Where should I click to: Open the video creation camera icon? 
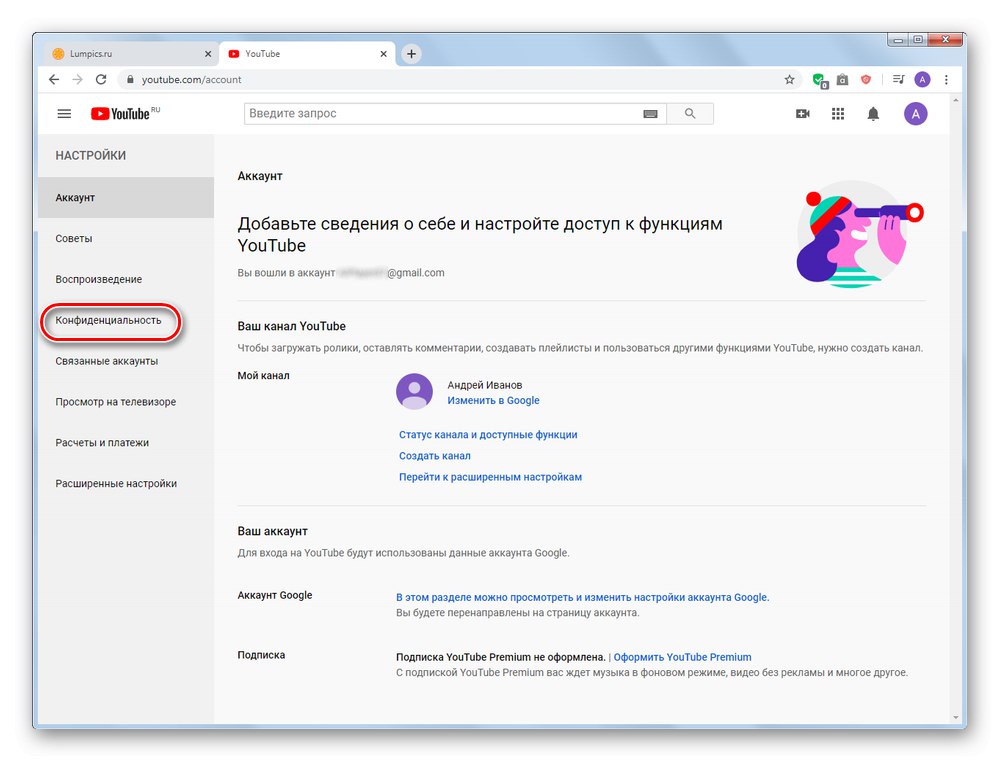(802, 113)
